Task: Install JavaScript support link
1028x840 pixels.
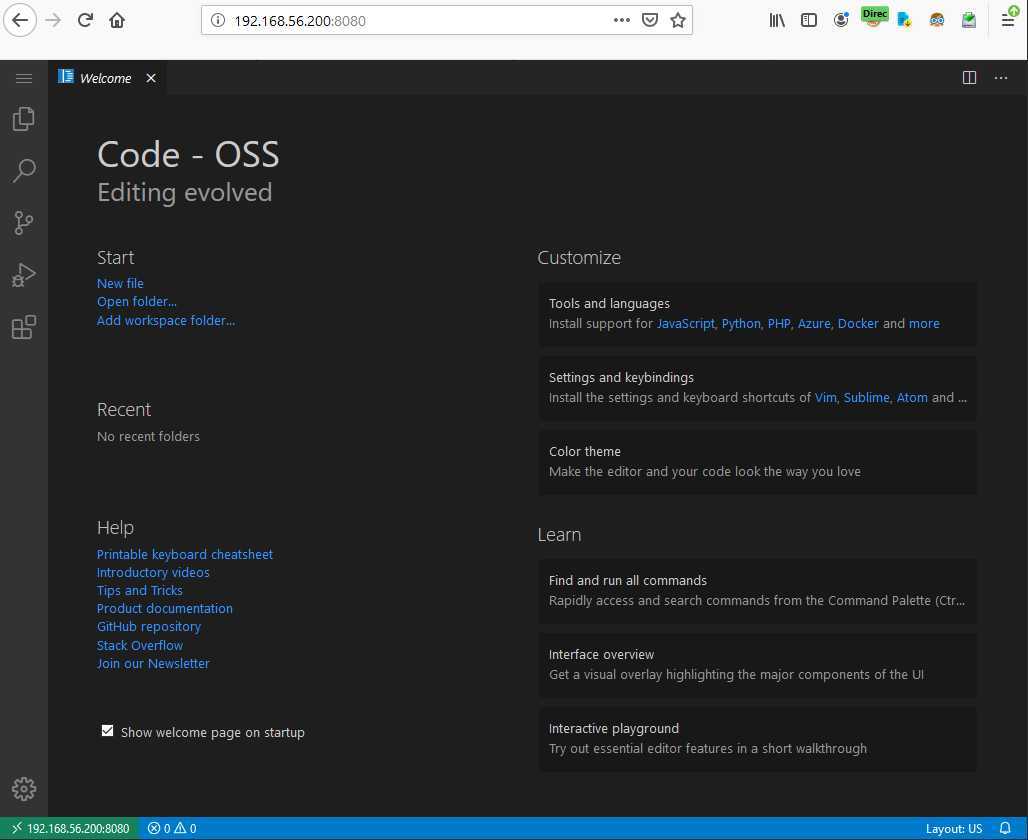Action: coord(686,323)
